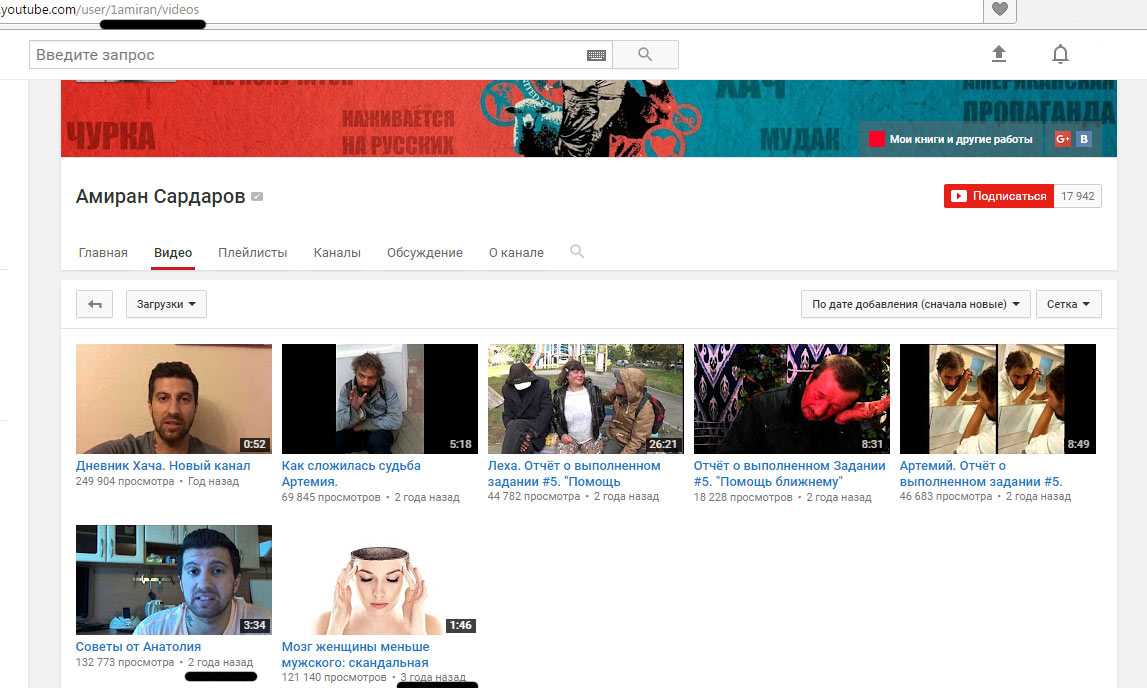Click the channel search magnifier beside О канале
Image resolution: width=1147 pixels, height=688 pixels.
(577, 252)
